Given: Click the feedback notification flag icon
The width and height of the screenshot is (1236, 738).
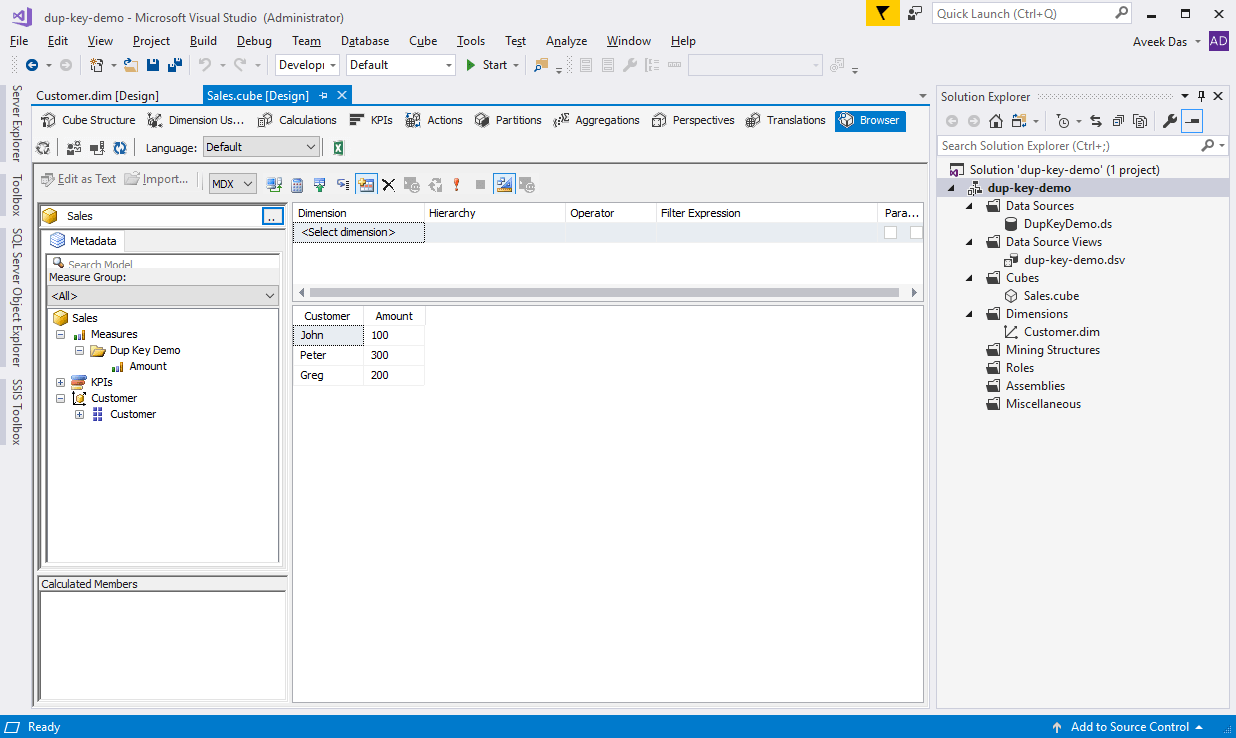Looking at the screenshot, I should 882,13.
